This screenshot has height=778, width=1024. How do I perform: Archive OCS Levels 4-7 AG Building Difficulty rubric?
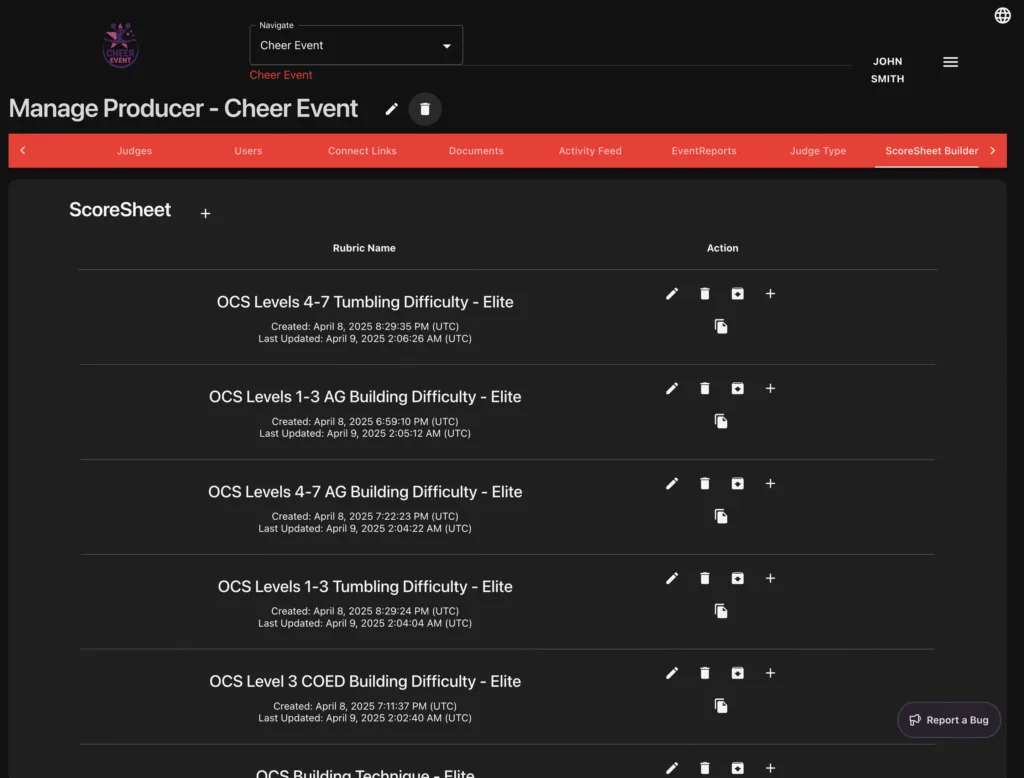pyautogui.click(x=737, y=483)
